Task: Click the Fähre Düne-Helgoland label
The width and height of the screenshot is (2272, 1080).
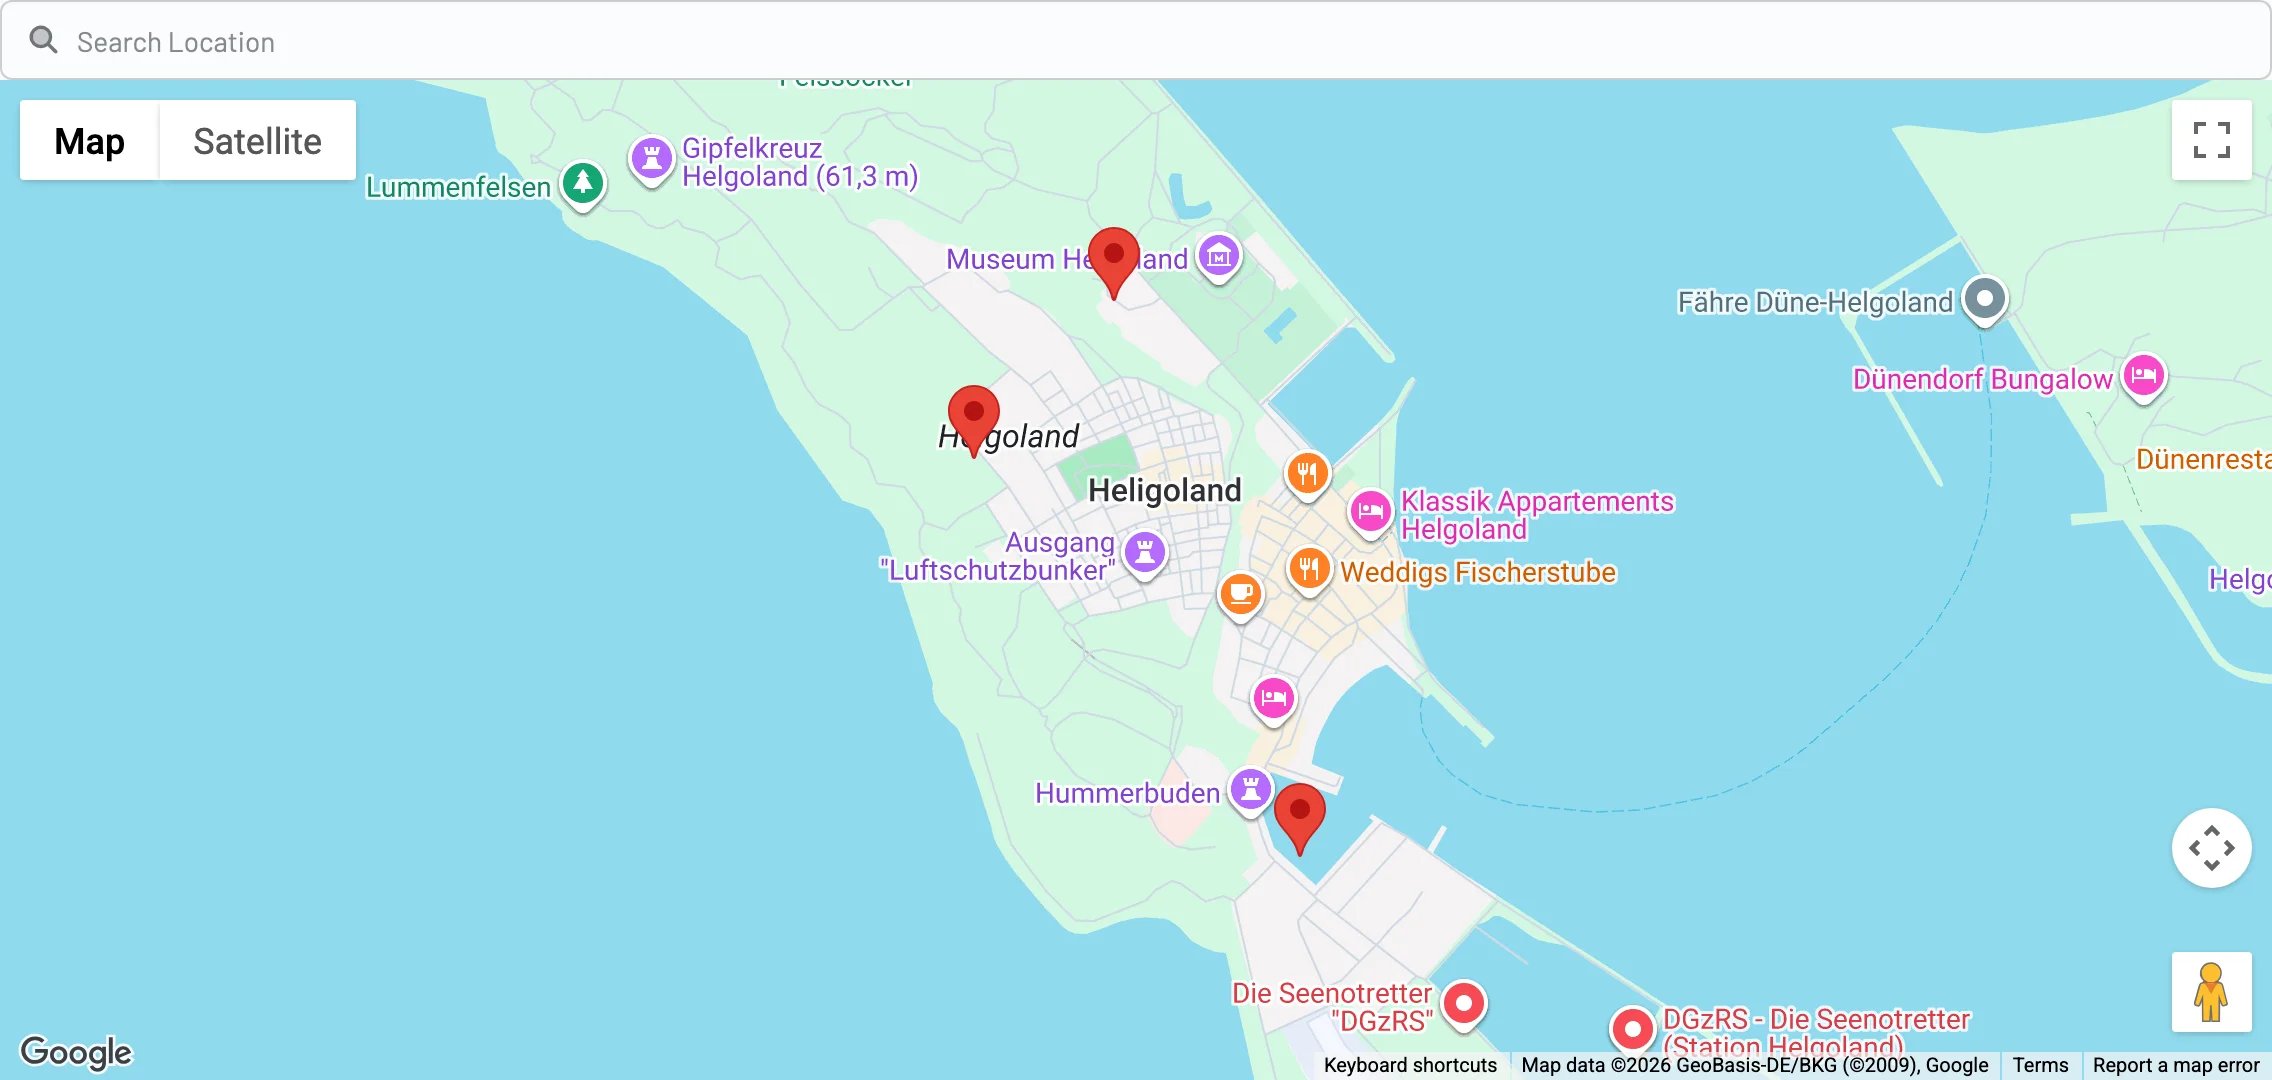Action: pos(1815,302)
